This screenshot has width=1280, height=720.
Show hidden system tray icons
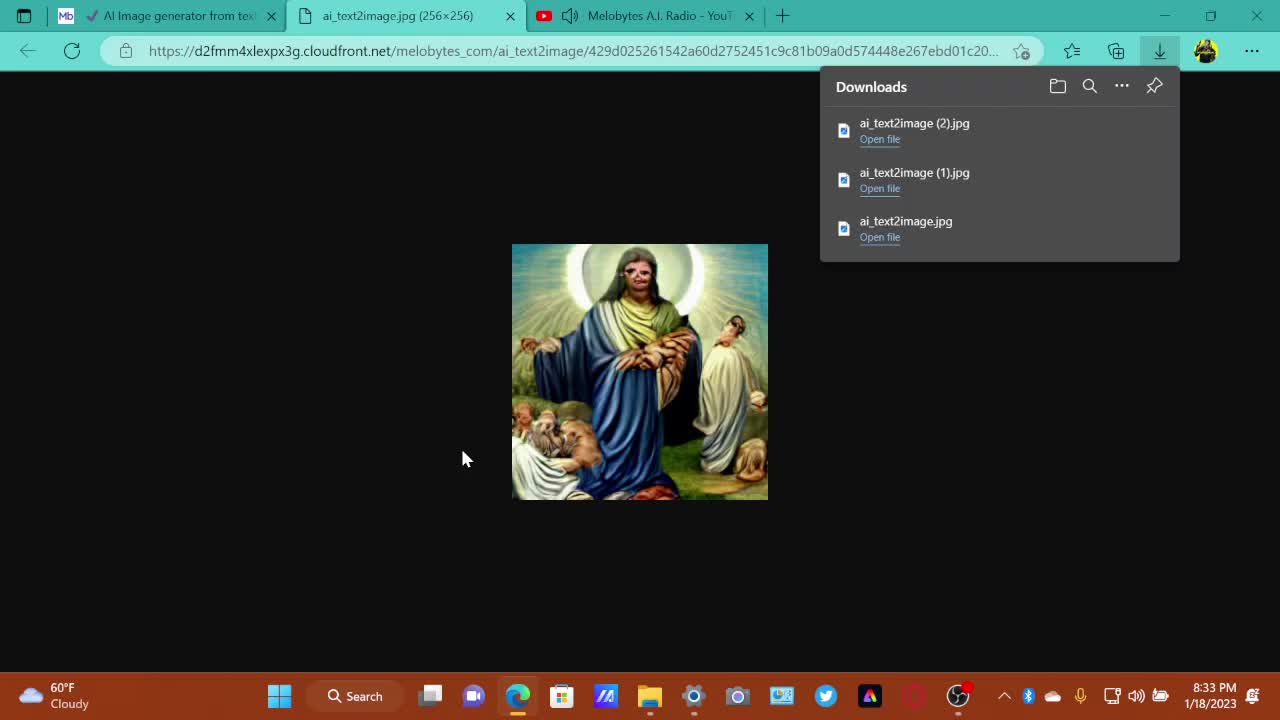tap(1004, 696)
